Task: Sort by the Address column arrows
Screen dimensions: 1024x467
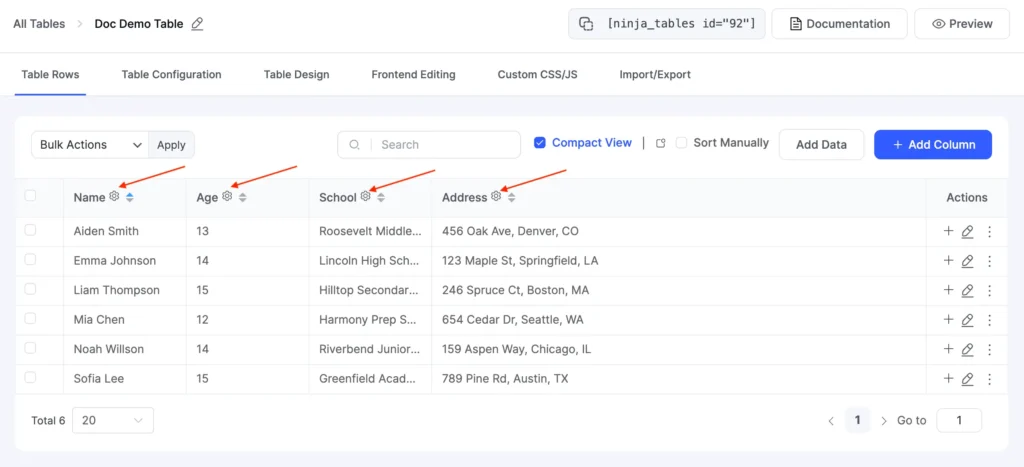Action: (511, 197)
